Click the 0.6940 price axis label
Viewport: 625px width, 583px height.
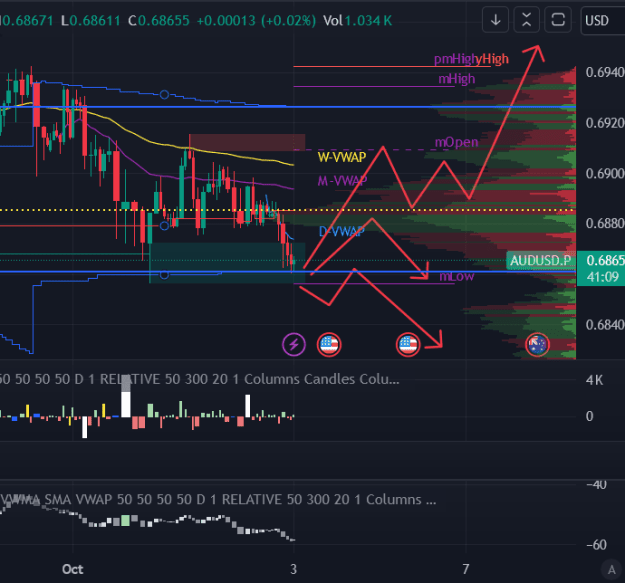click(605, 73)
